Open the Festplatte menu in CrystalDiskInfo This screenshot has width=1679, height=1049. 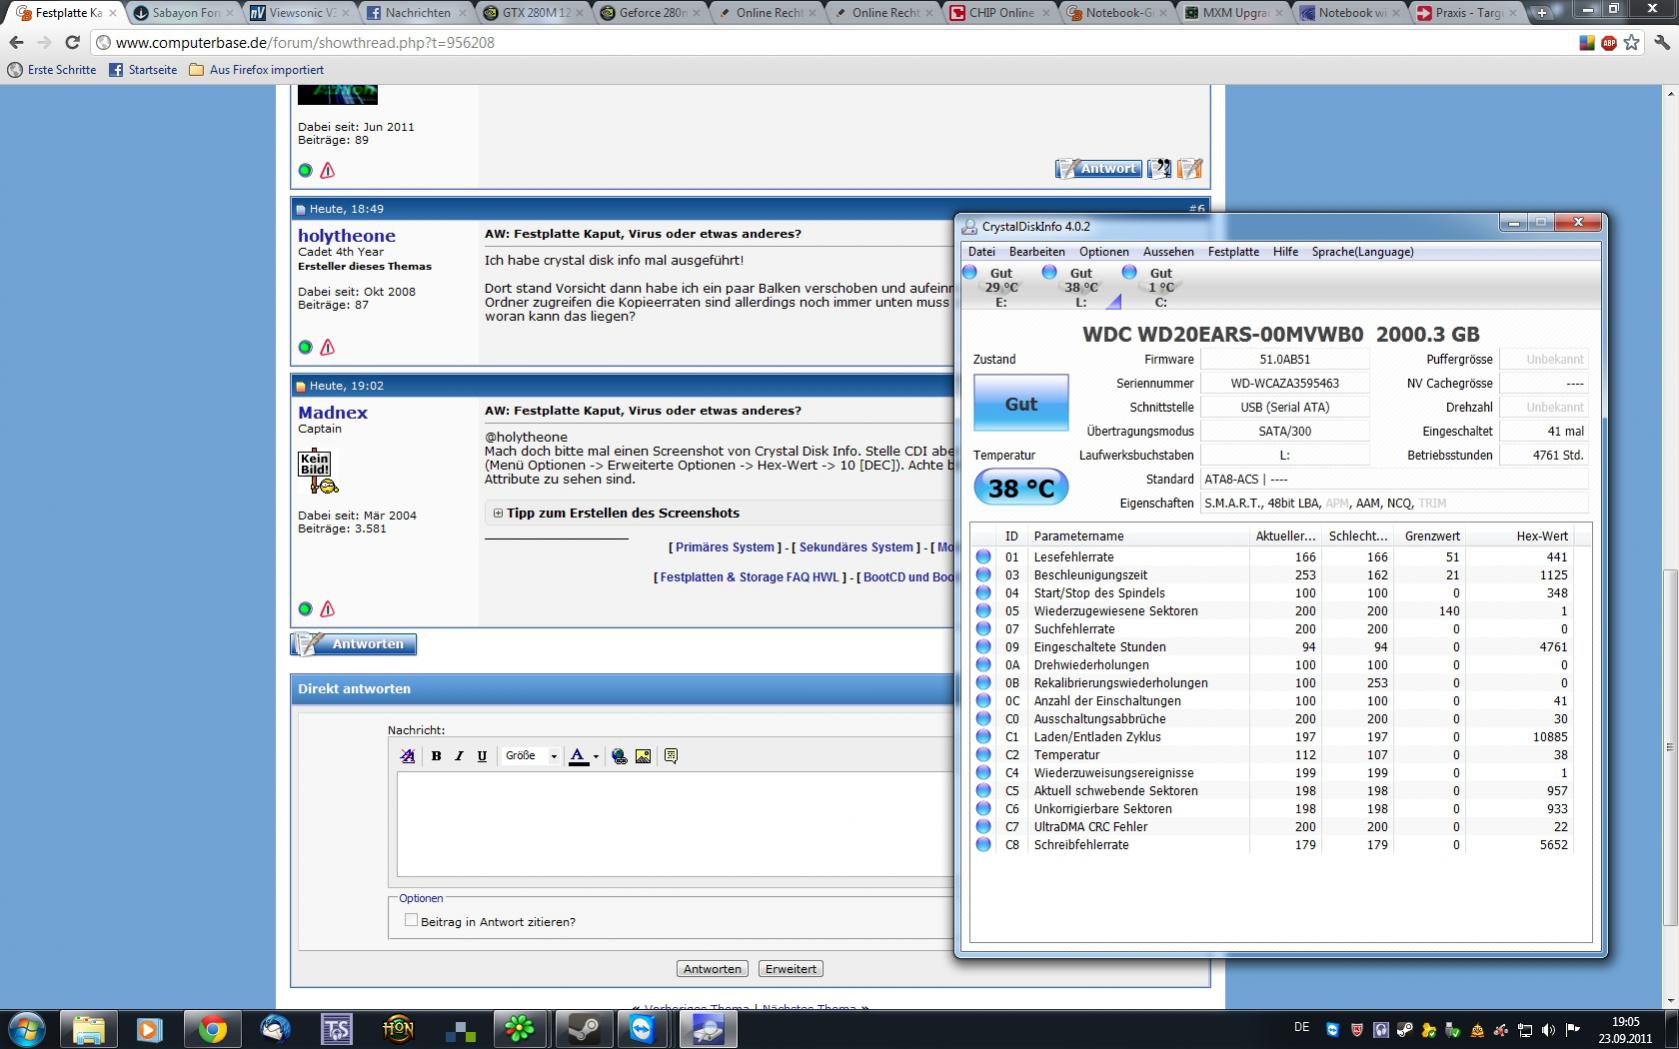click(1233, 252)
